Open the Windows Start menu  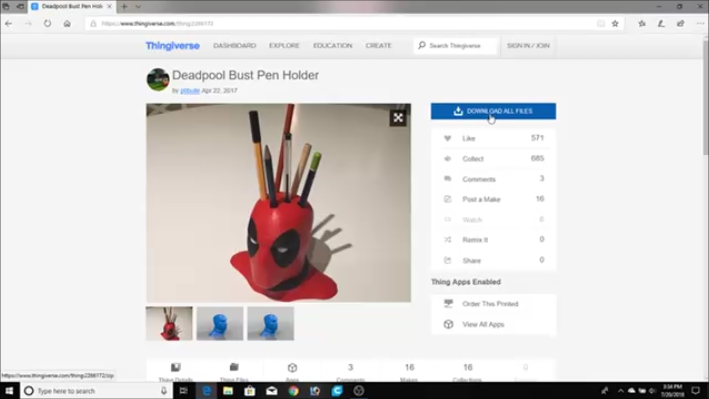point(9,391)
